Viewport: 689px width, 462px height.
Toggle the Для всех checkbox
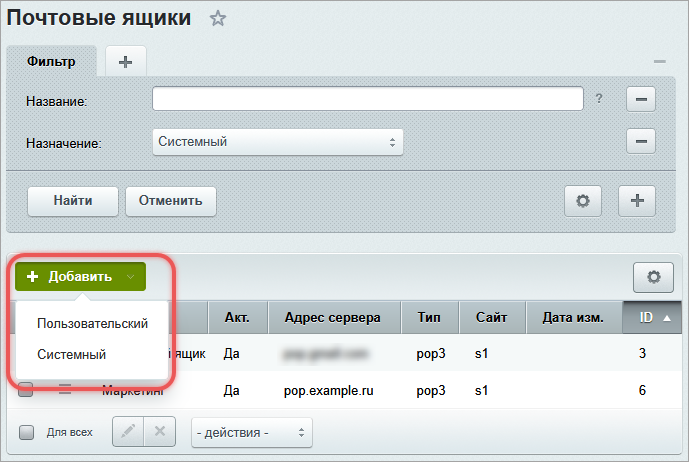[27, 433]
